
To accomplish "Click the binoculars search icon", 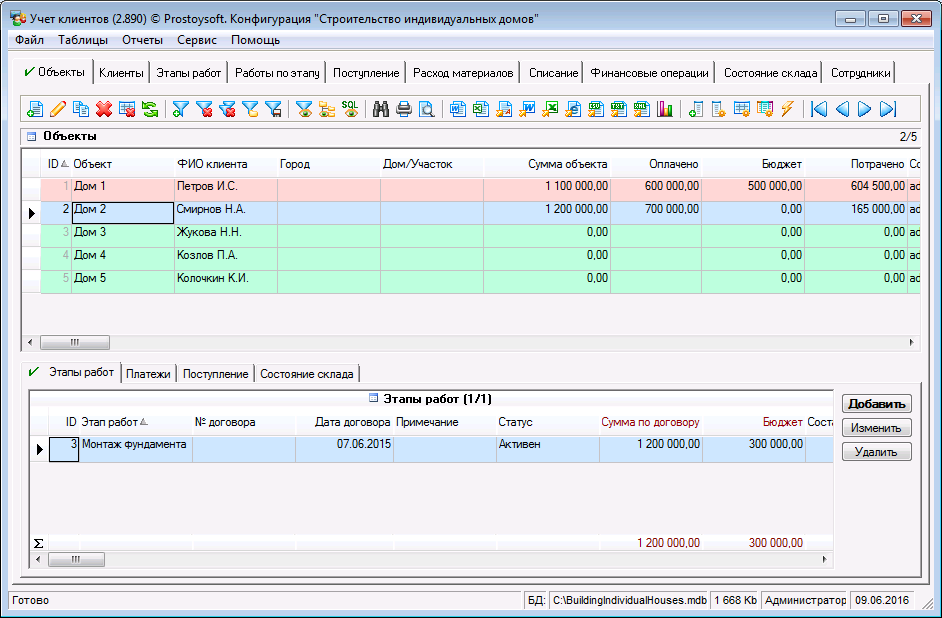I will (381, 109).
